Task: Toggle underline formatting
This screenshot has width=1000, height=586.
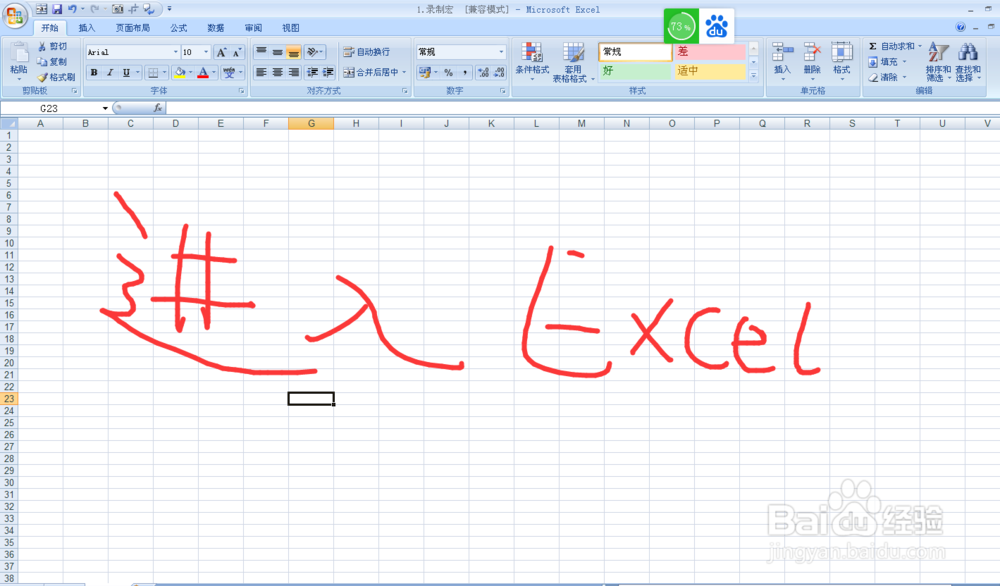Action: point(126,72)
